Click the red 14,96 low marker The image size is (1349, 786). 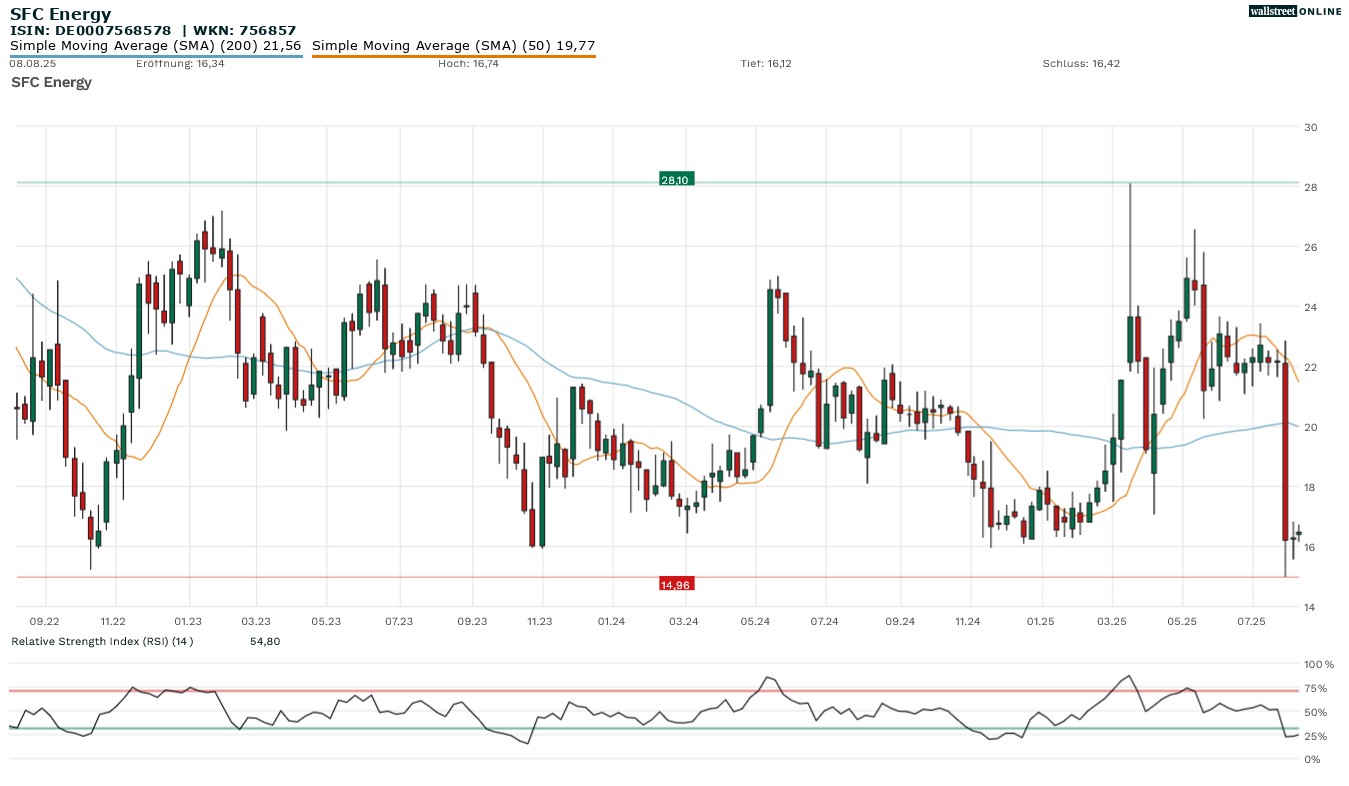[x=675, y=584]
